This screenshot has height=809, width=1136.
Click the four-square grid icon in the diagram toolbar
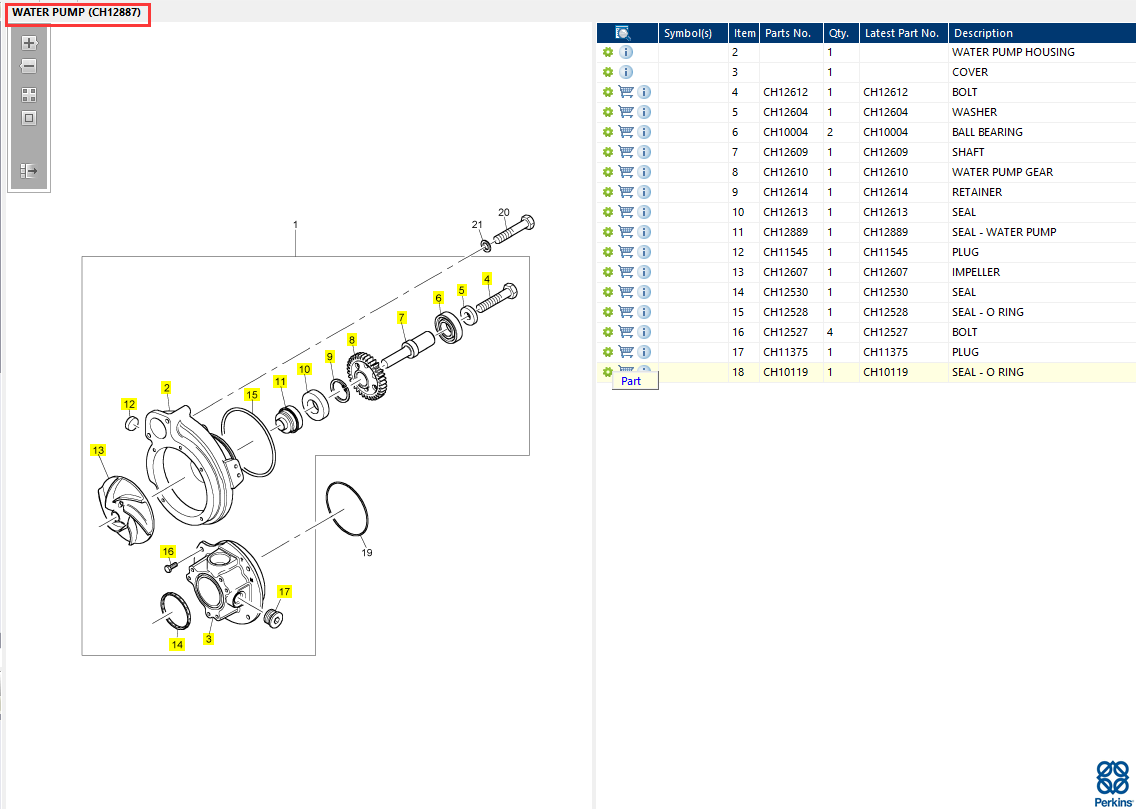tap(29, 95)
